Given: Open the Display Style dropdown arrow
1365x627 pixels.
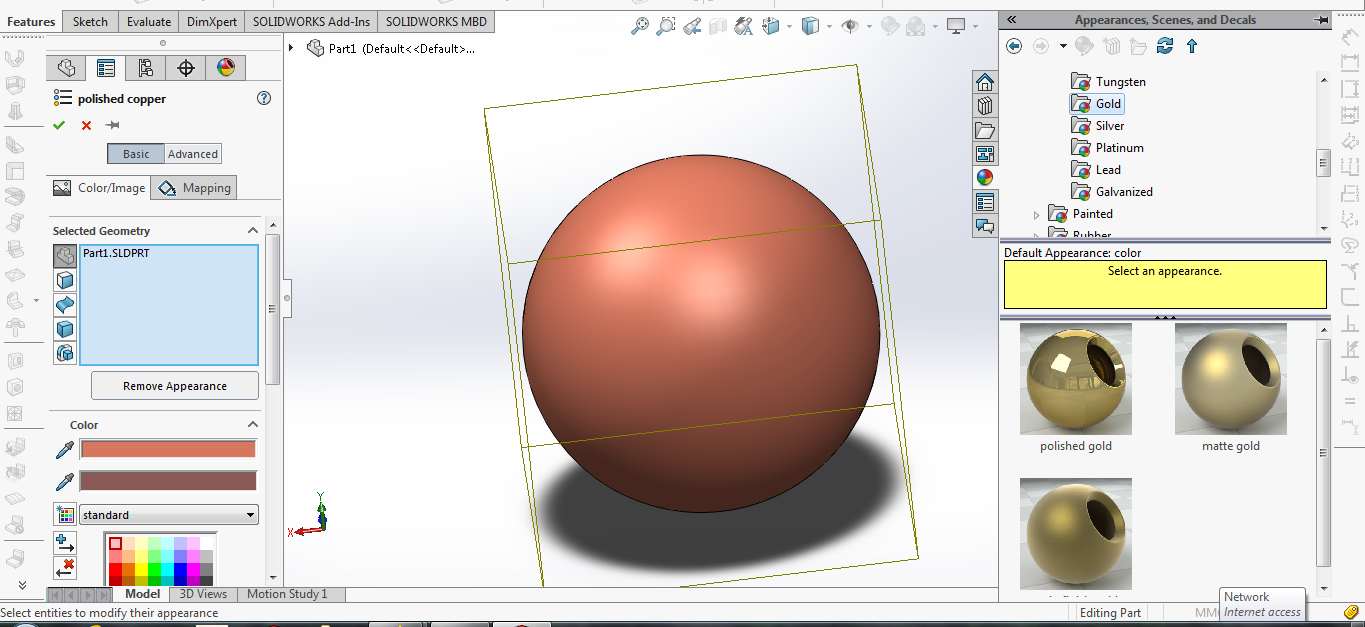Looking at the screenshot, I should pyautogui.click(x=828, y=26).
